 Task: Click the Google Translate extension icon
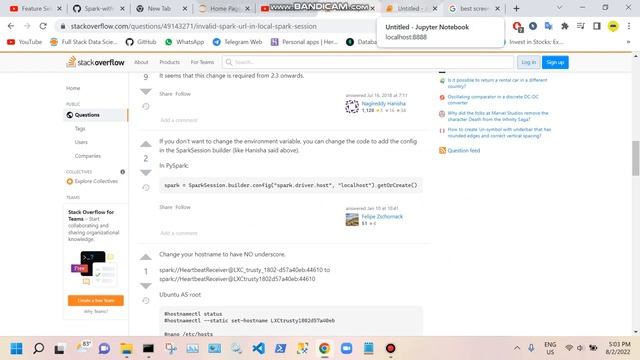[x=549, y=26]
